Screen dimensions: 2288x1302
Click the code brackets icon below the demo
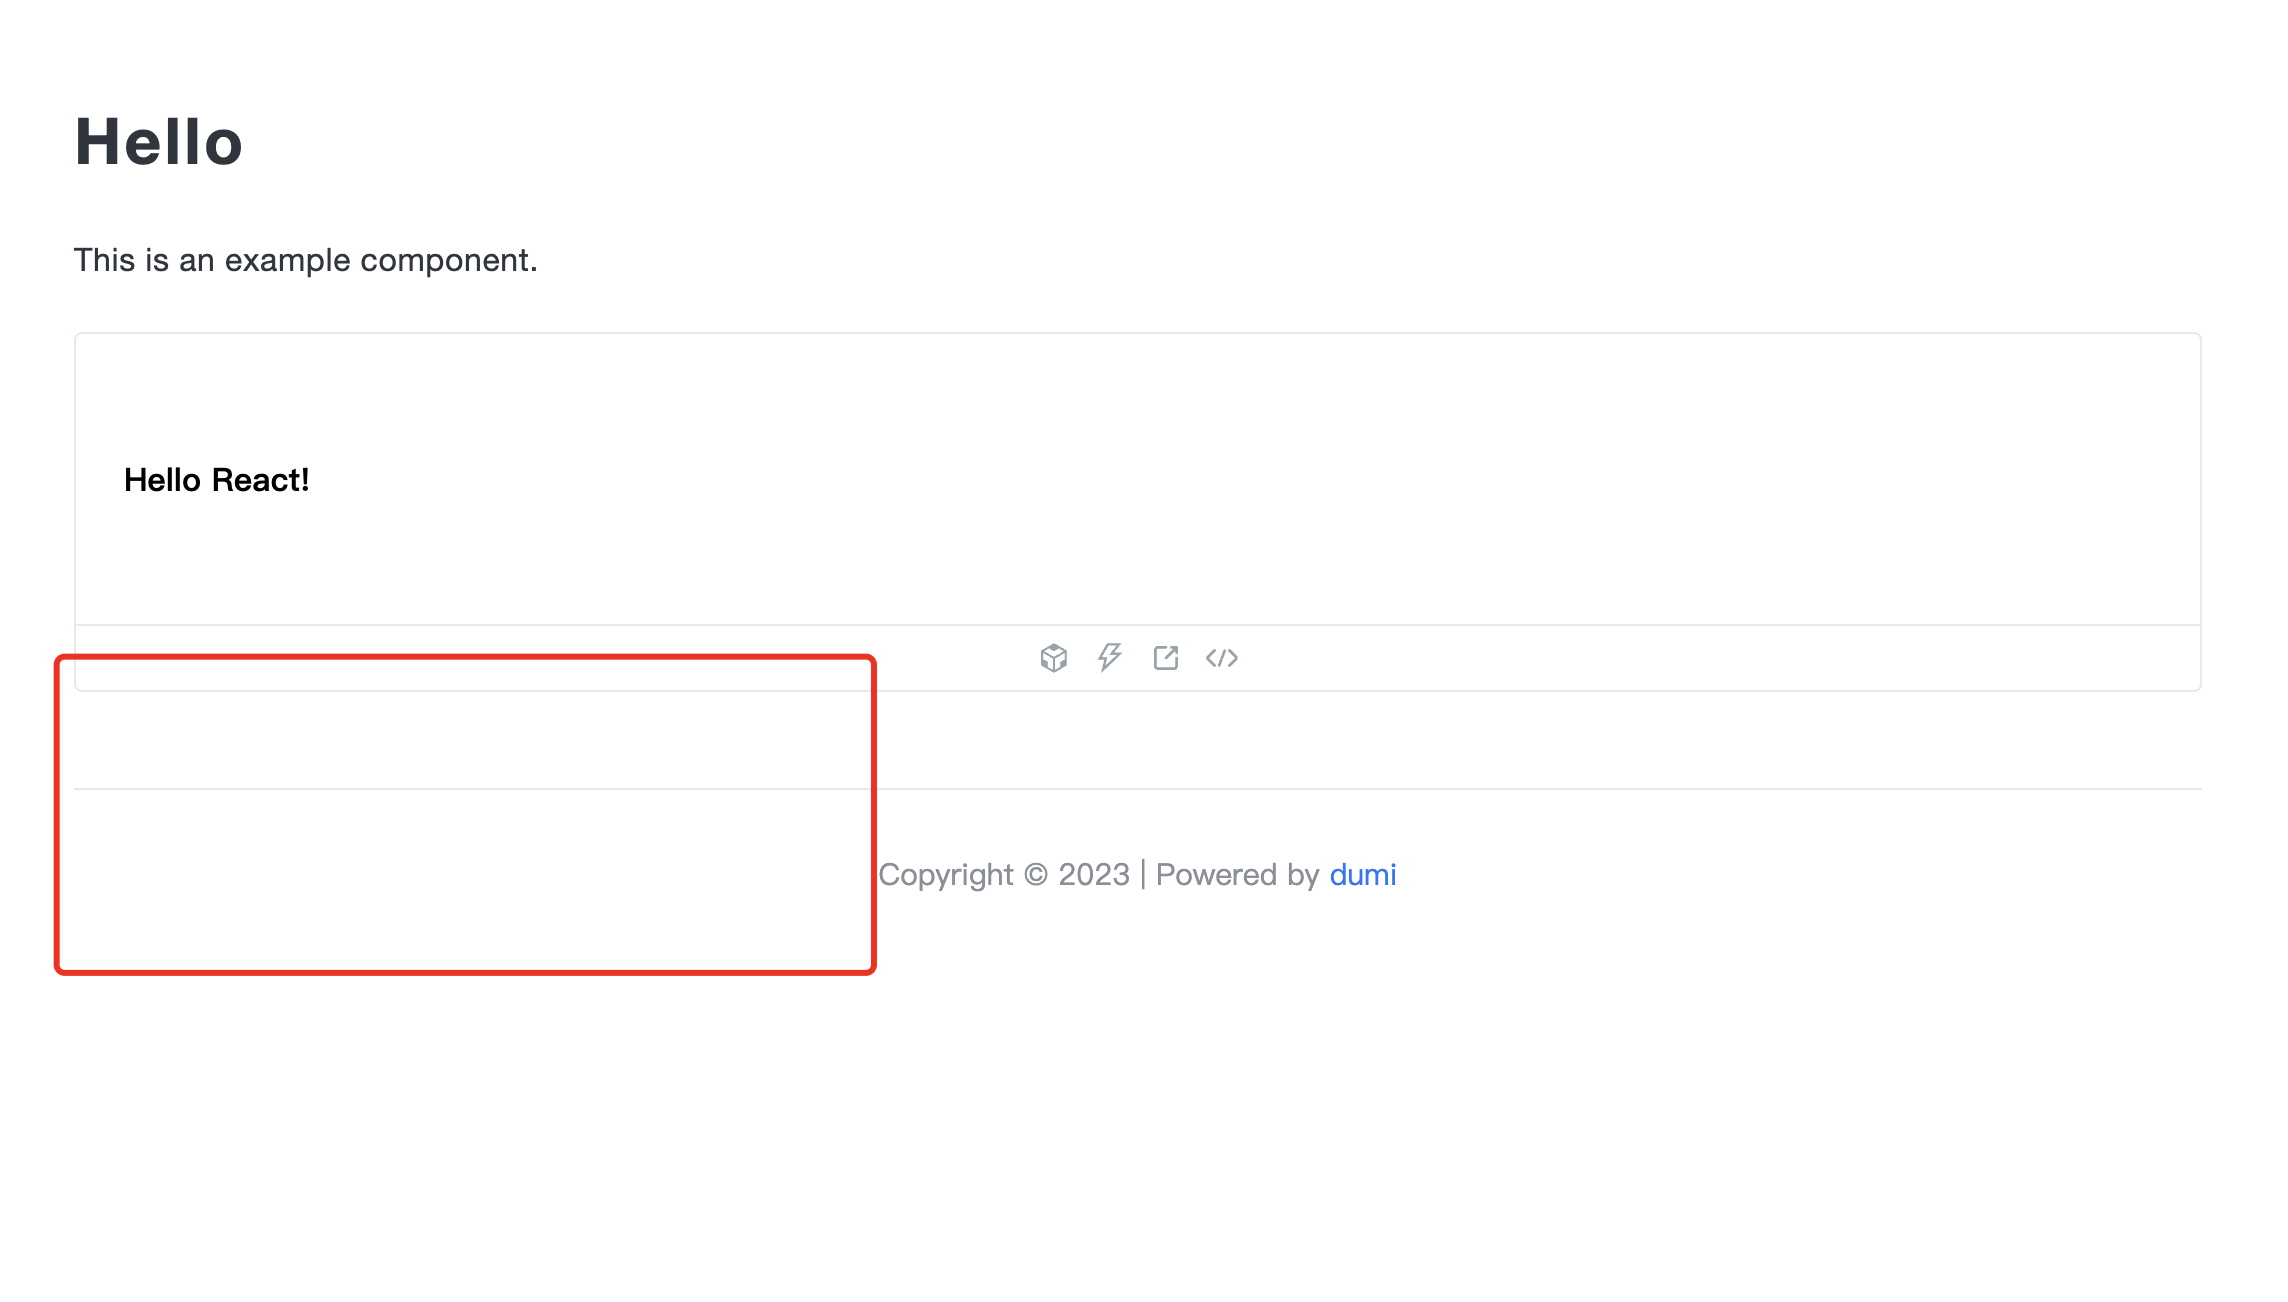[1223, 658]
